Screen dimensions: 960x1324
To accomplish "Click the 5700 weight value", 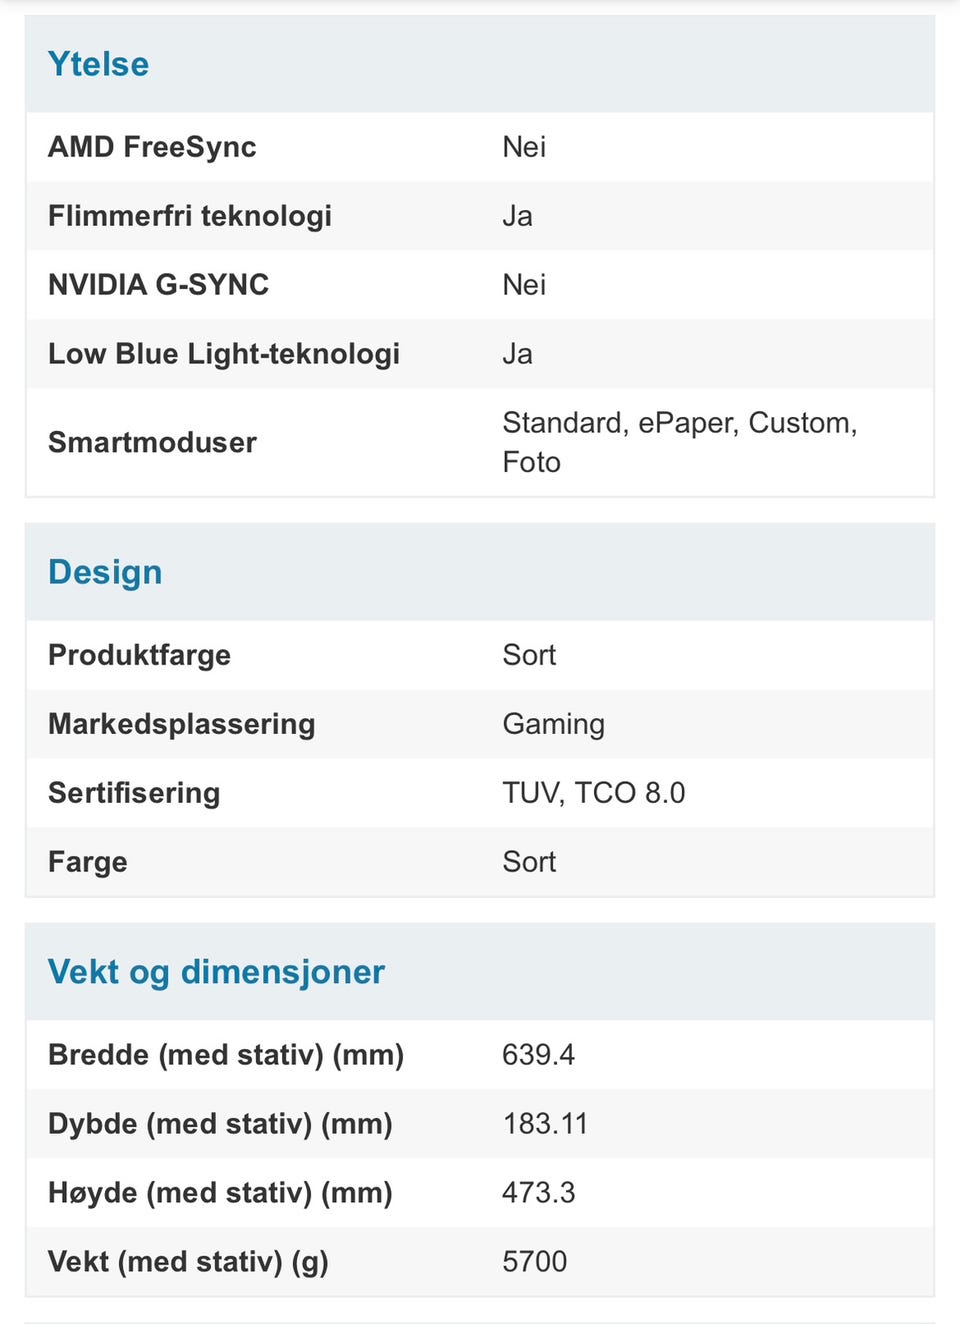I will pyautogui.click(x=534, y=1262).
